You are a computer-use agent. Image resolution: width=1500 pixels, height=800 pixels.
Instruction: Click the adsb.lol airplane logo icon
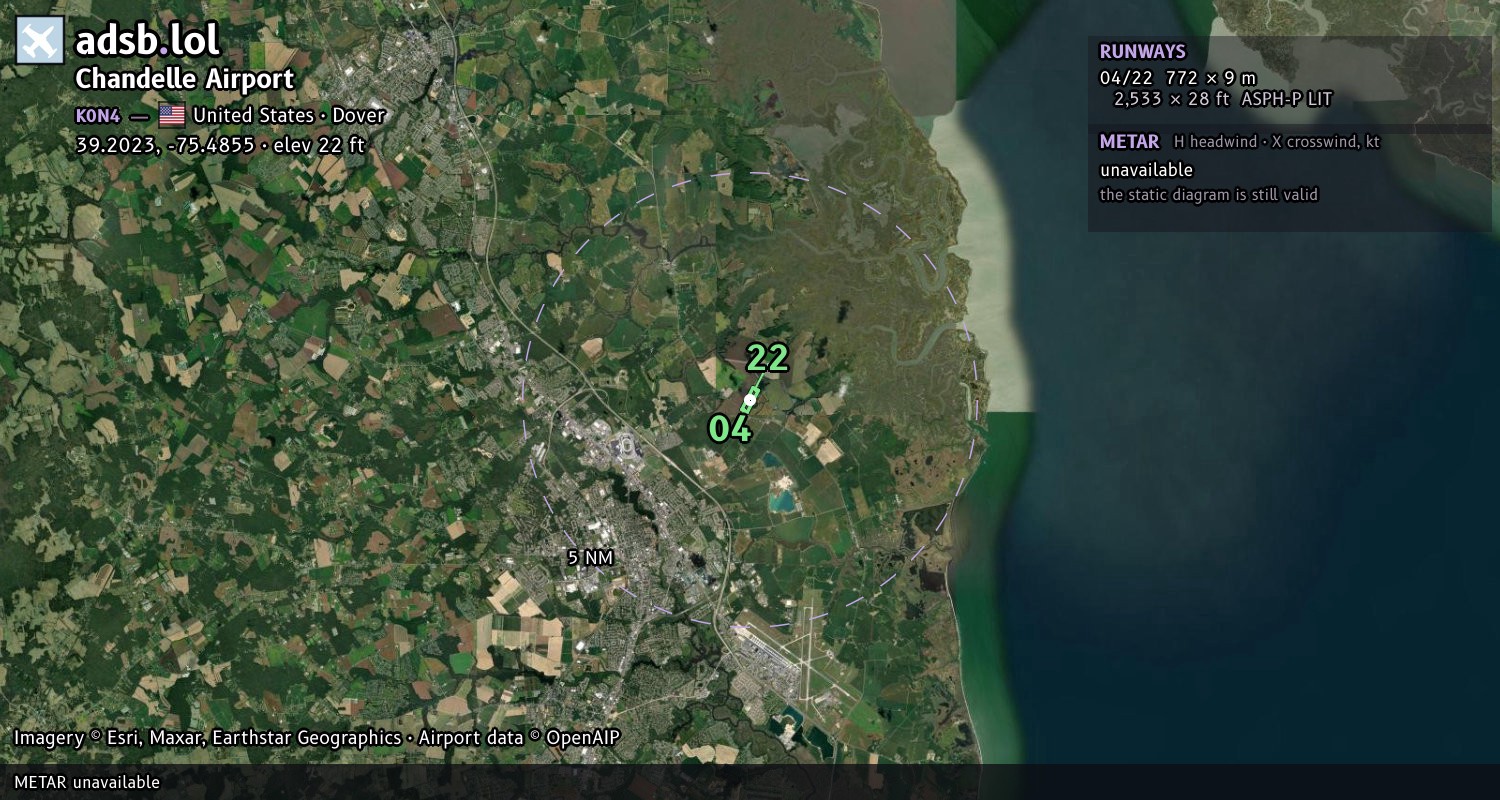[40, 40]
